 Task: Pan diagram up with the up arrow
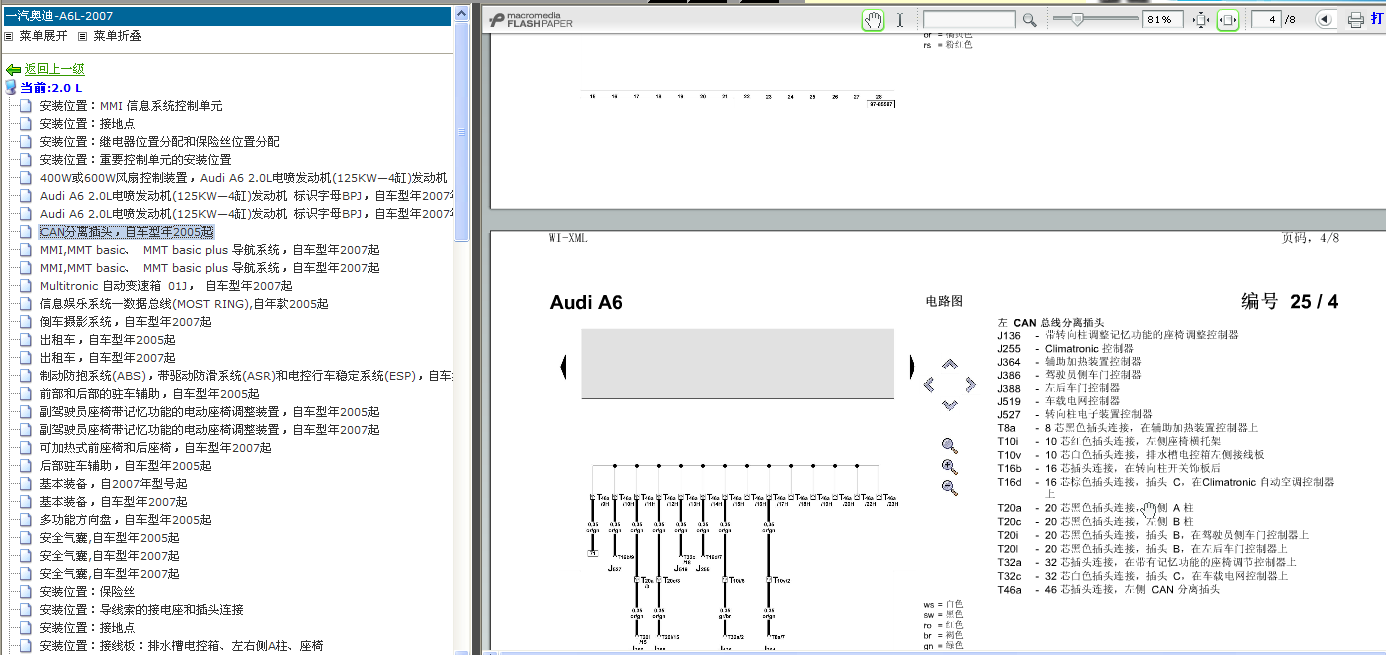[x=949, y=365]
